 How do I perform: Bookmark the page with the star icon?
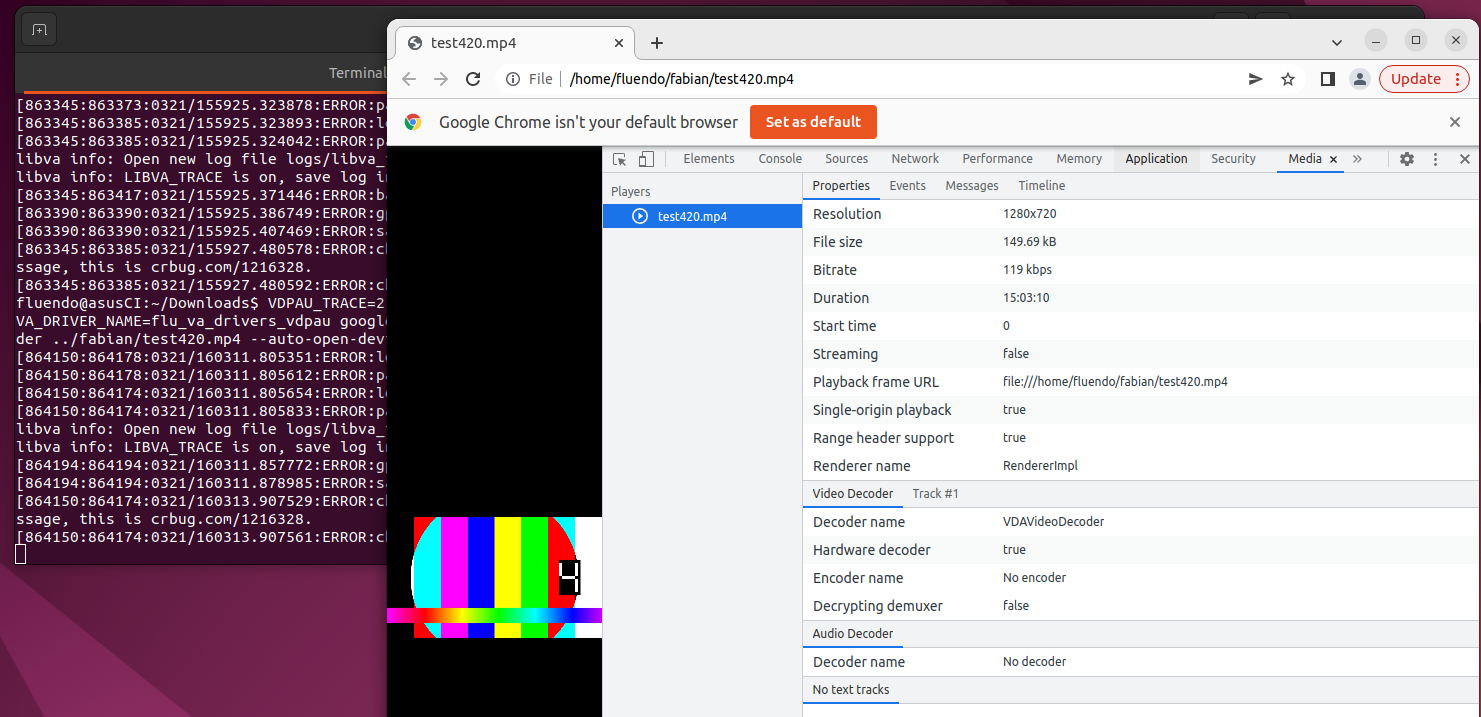(1288, 78)
